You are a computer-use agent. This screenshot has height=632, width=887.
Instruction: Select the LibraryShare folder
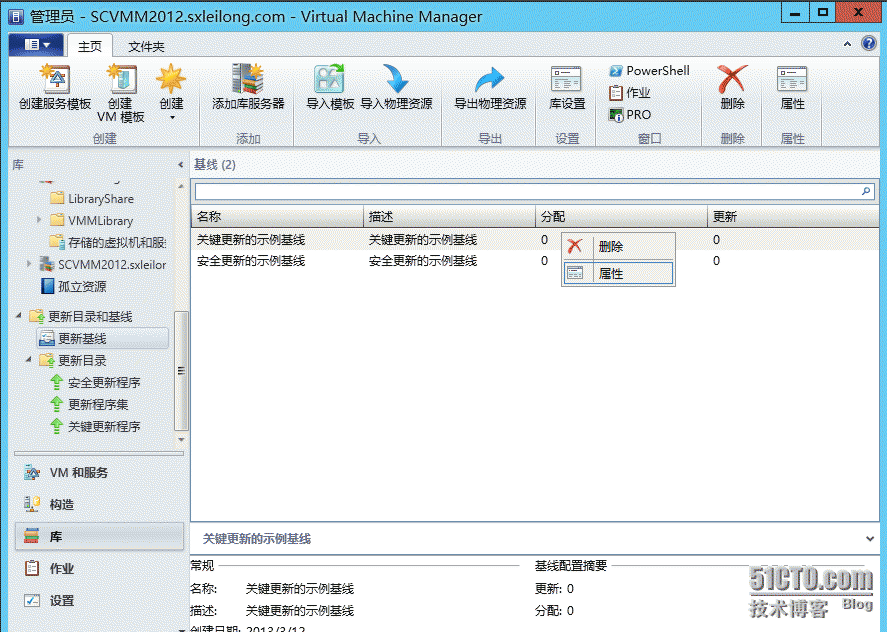point(92,199)
